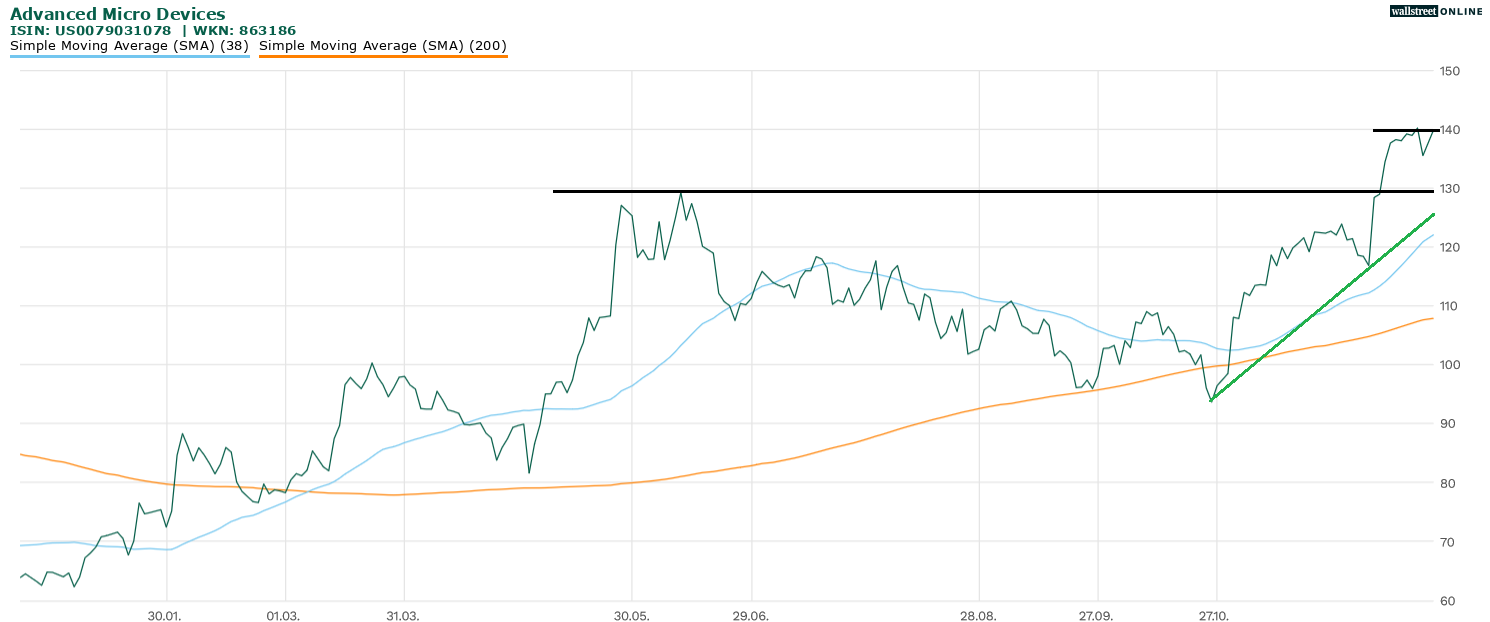The image size is (1490, 622).
Task: Click the wallstreet ONLINE logo
Action: click(1436, 11)
